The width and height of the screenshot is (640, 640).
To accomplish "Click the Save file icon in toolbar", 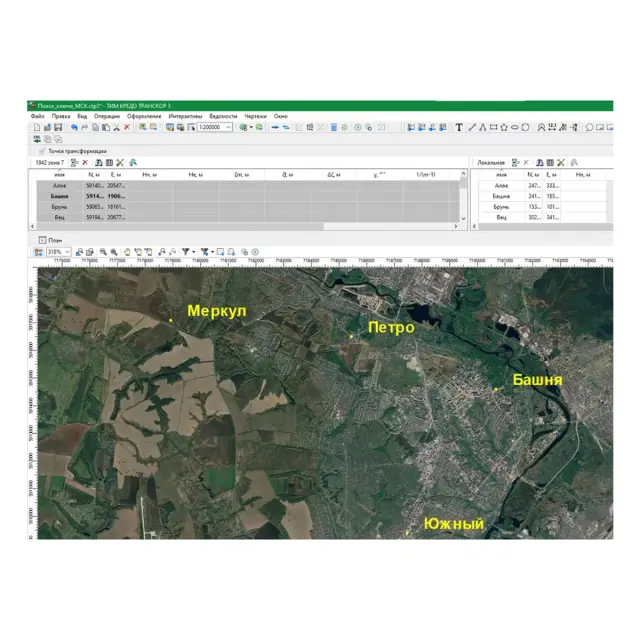I will tap(58, 128).
